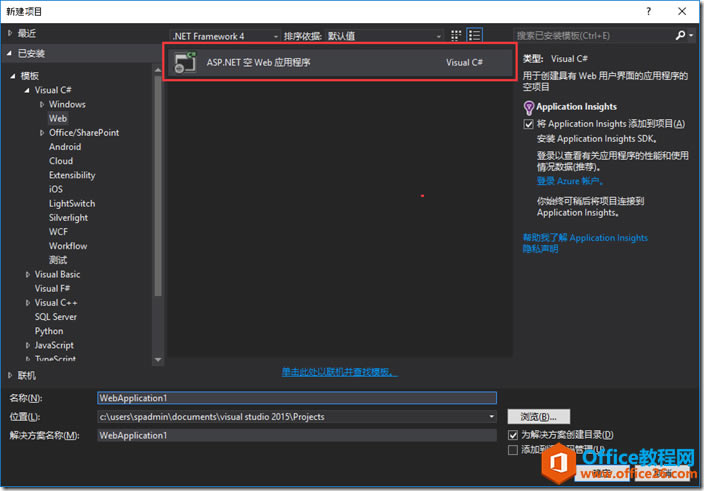
Task: Select the Workflow template category
Action: pyautogui.click(x=68, y=246)
